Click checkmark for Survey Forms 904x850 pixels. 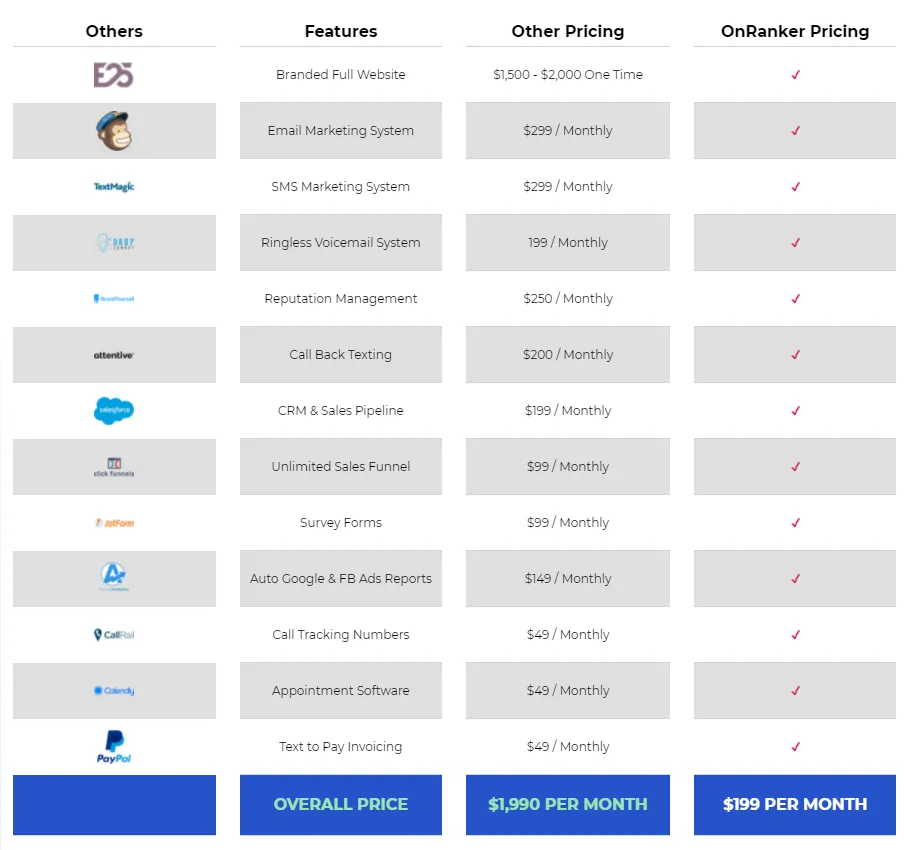point(795,522)
